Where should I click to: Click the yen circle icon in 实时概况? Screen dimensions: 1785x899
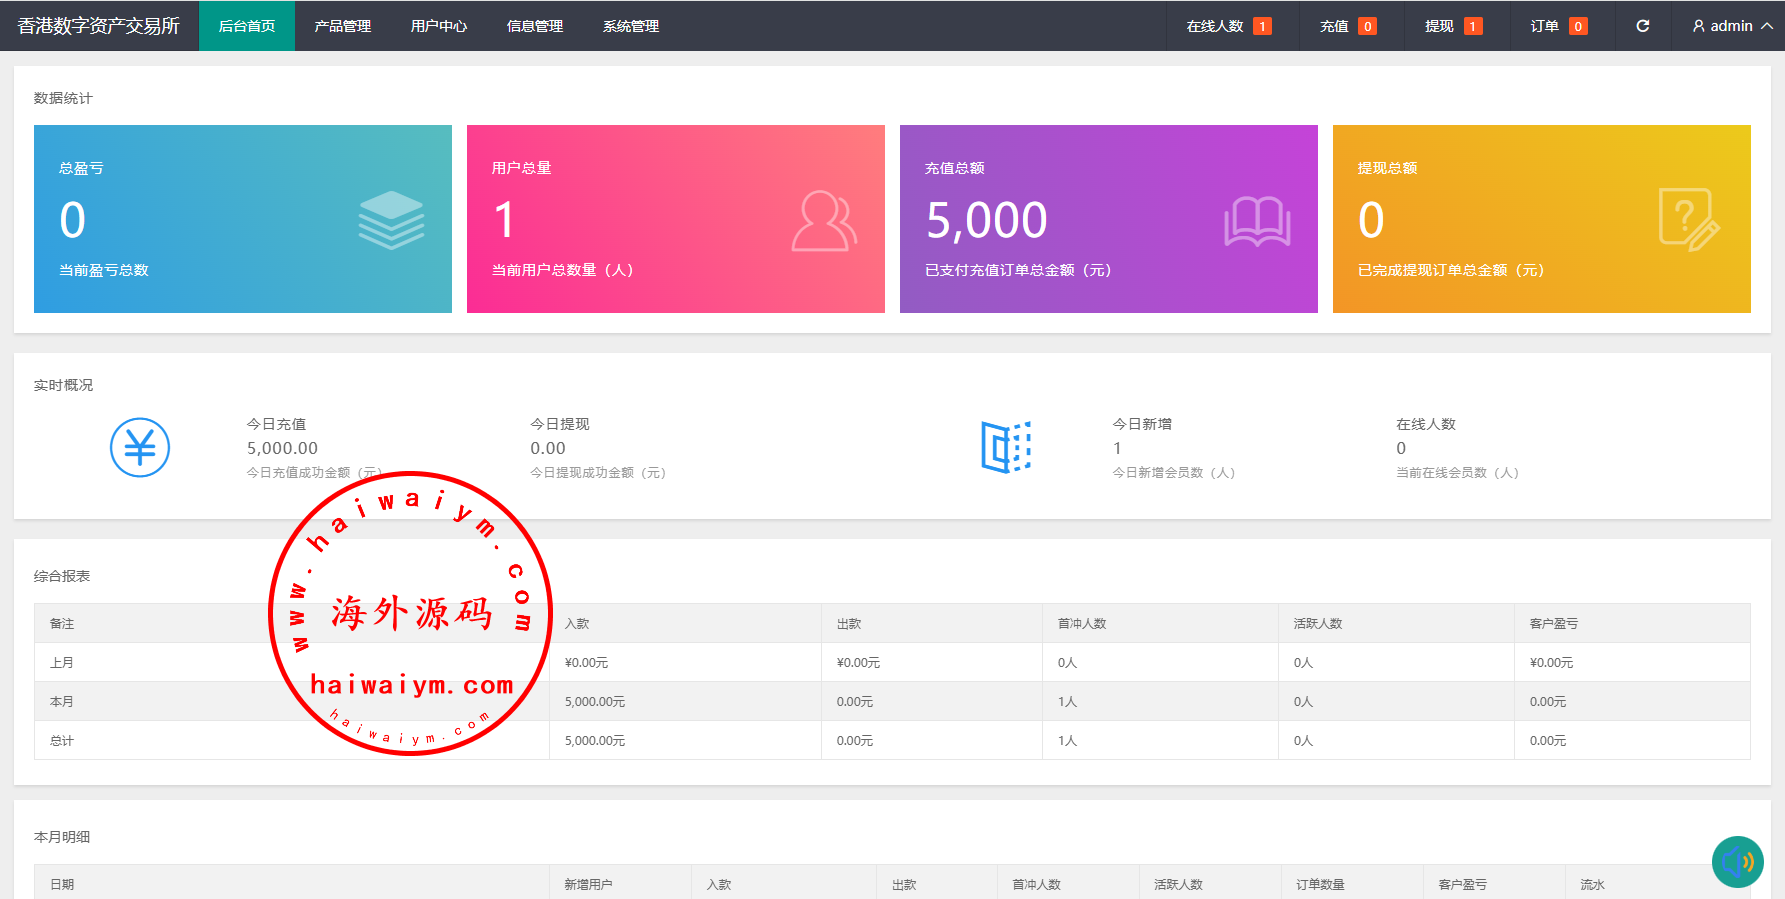[140, 447]
